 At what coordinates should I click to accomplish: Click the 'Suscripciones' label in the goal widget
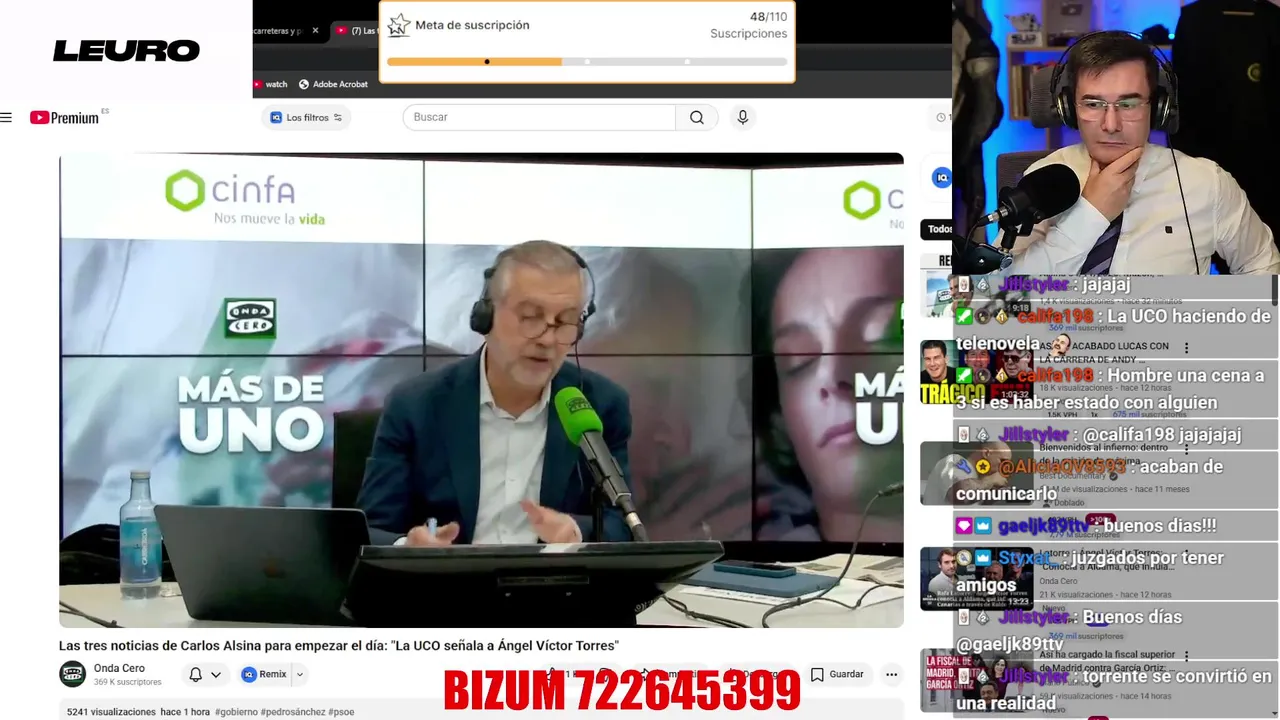[748, 34]
